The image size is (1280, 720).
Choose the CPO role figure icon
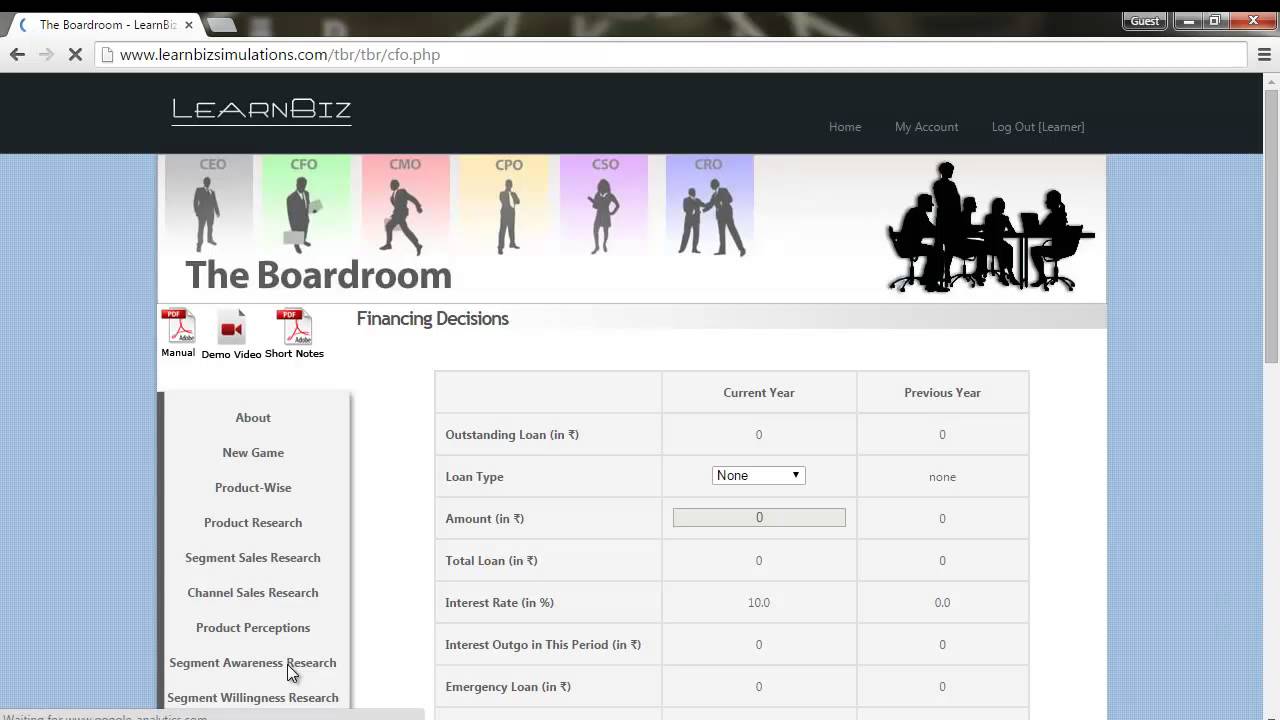tap(508, 205)
